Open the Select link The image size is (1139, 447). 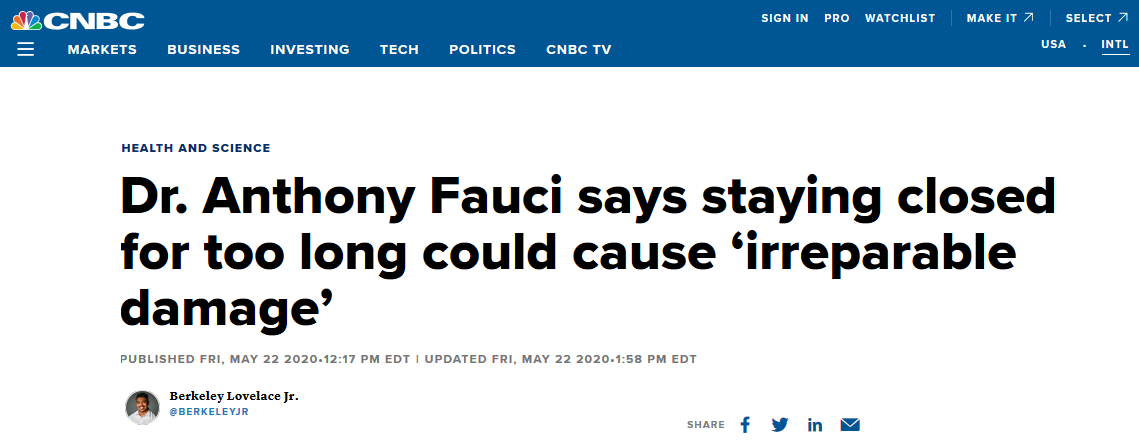1096,18
